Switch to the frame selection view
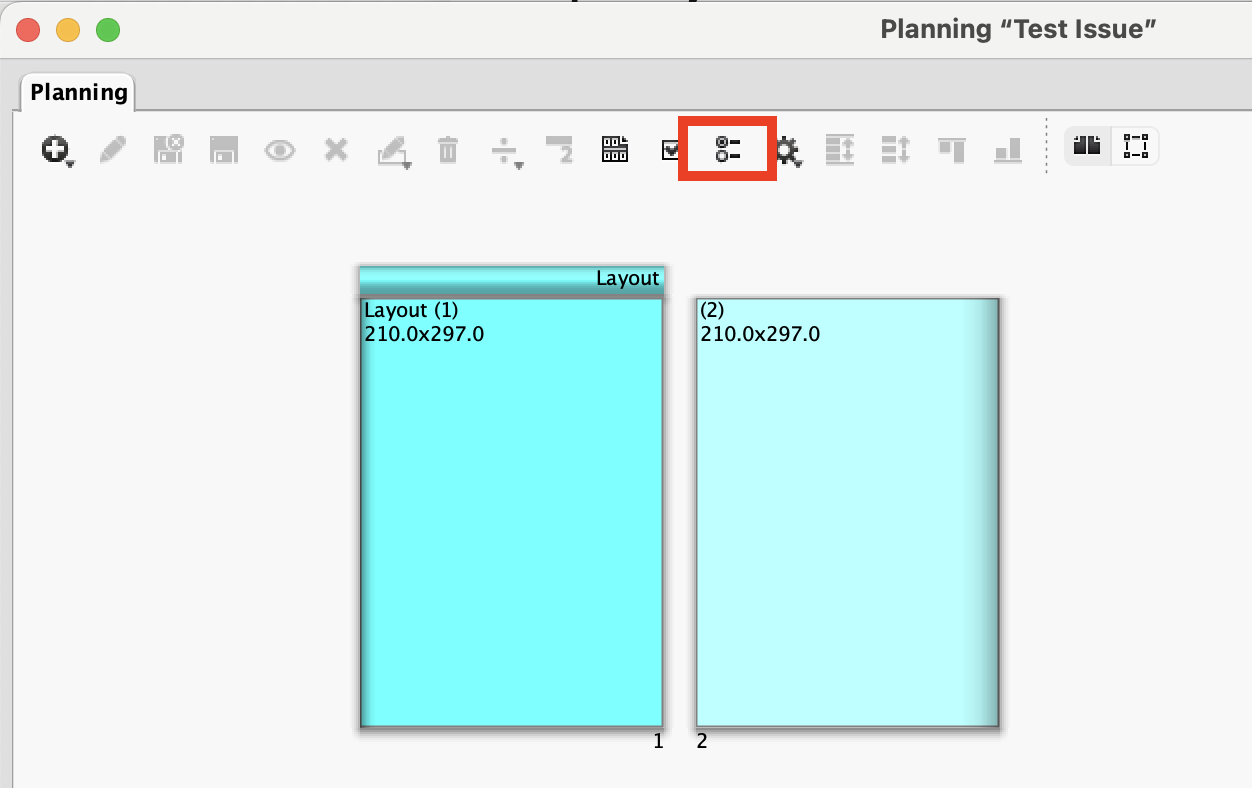This screenshot has height=788, width=1252. tap(1135, 146)
